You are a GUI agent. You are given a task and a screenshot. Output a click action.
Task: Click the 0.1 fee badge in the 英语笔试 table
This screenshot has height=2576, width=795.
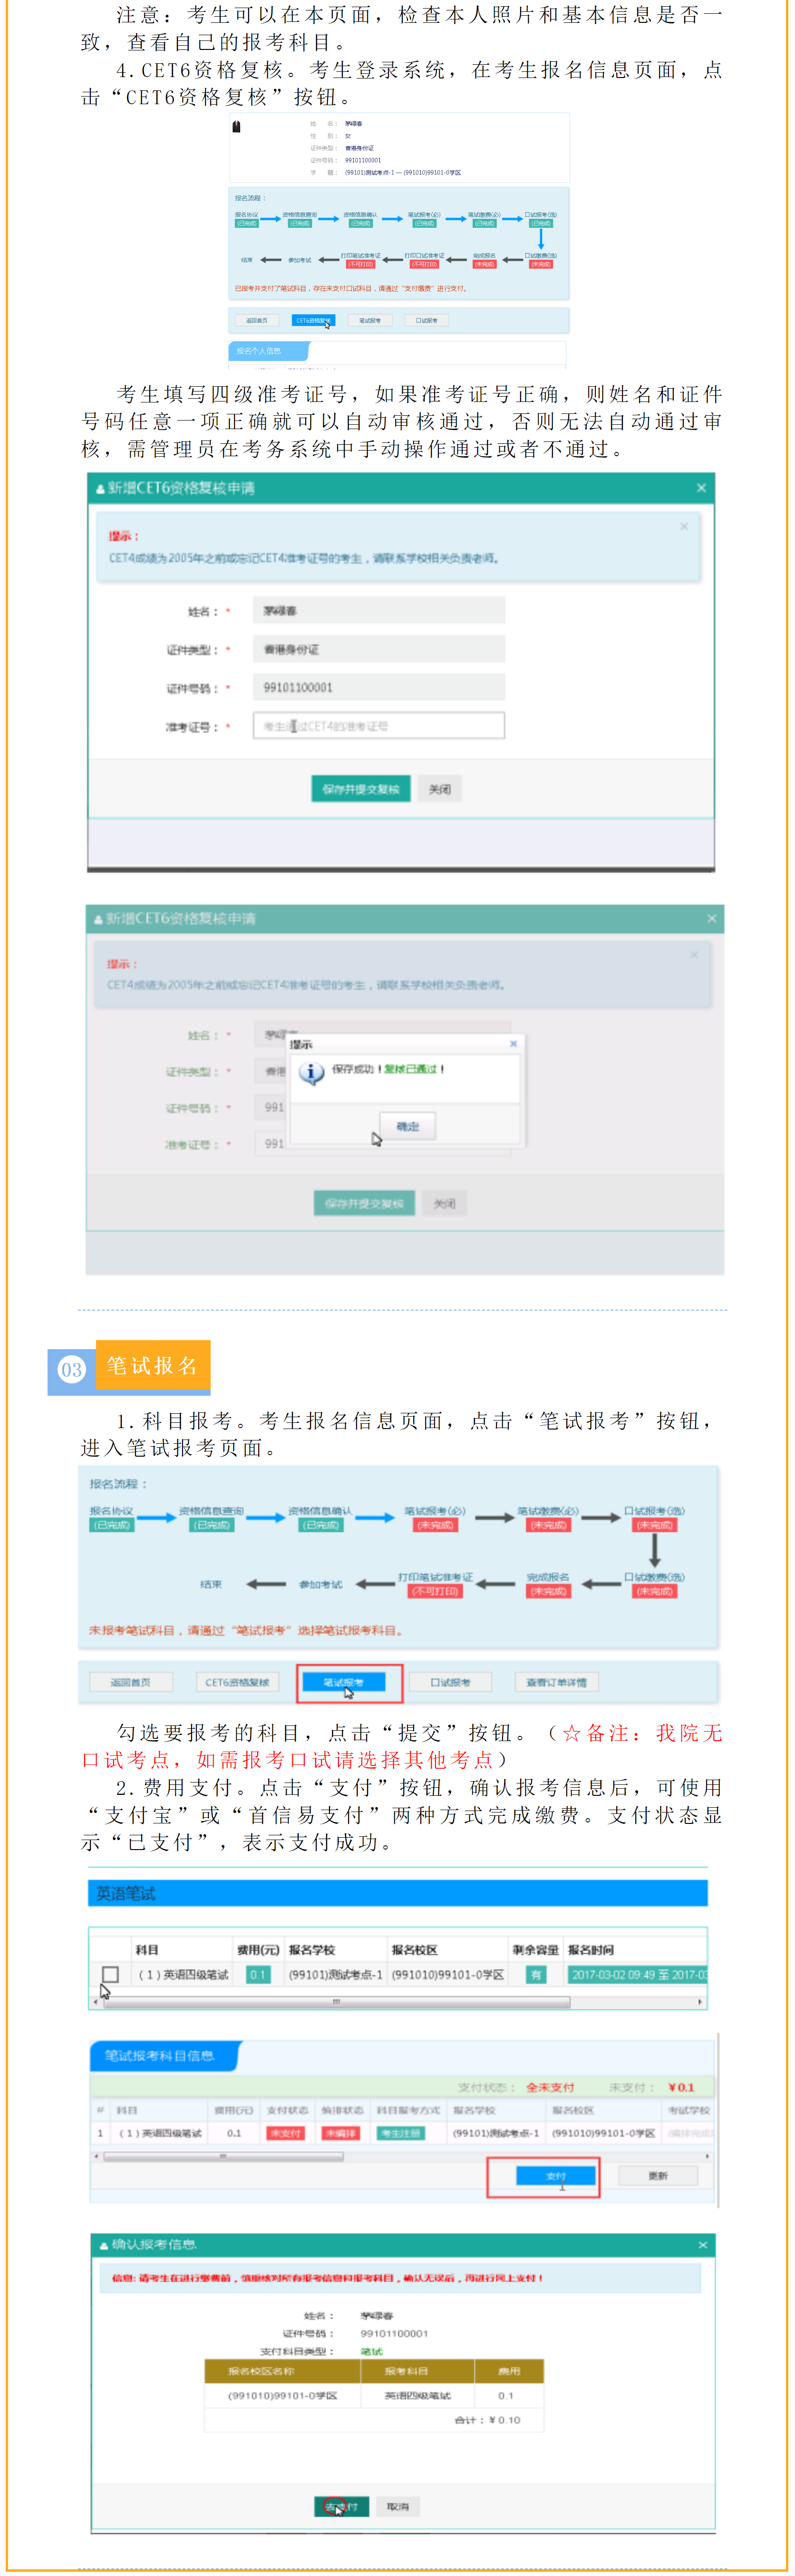coord(257,1974)
